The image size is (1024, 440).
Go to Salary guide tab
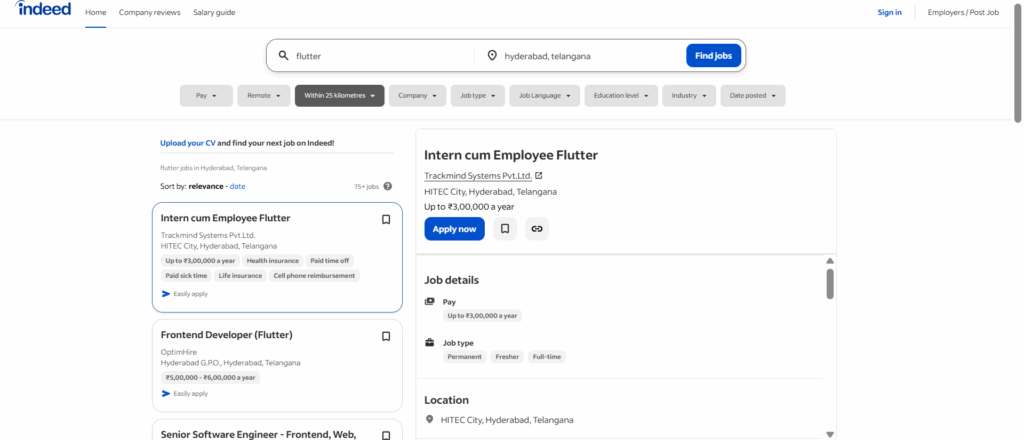[214, 12]
